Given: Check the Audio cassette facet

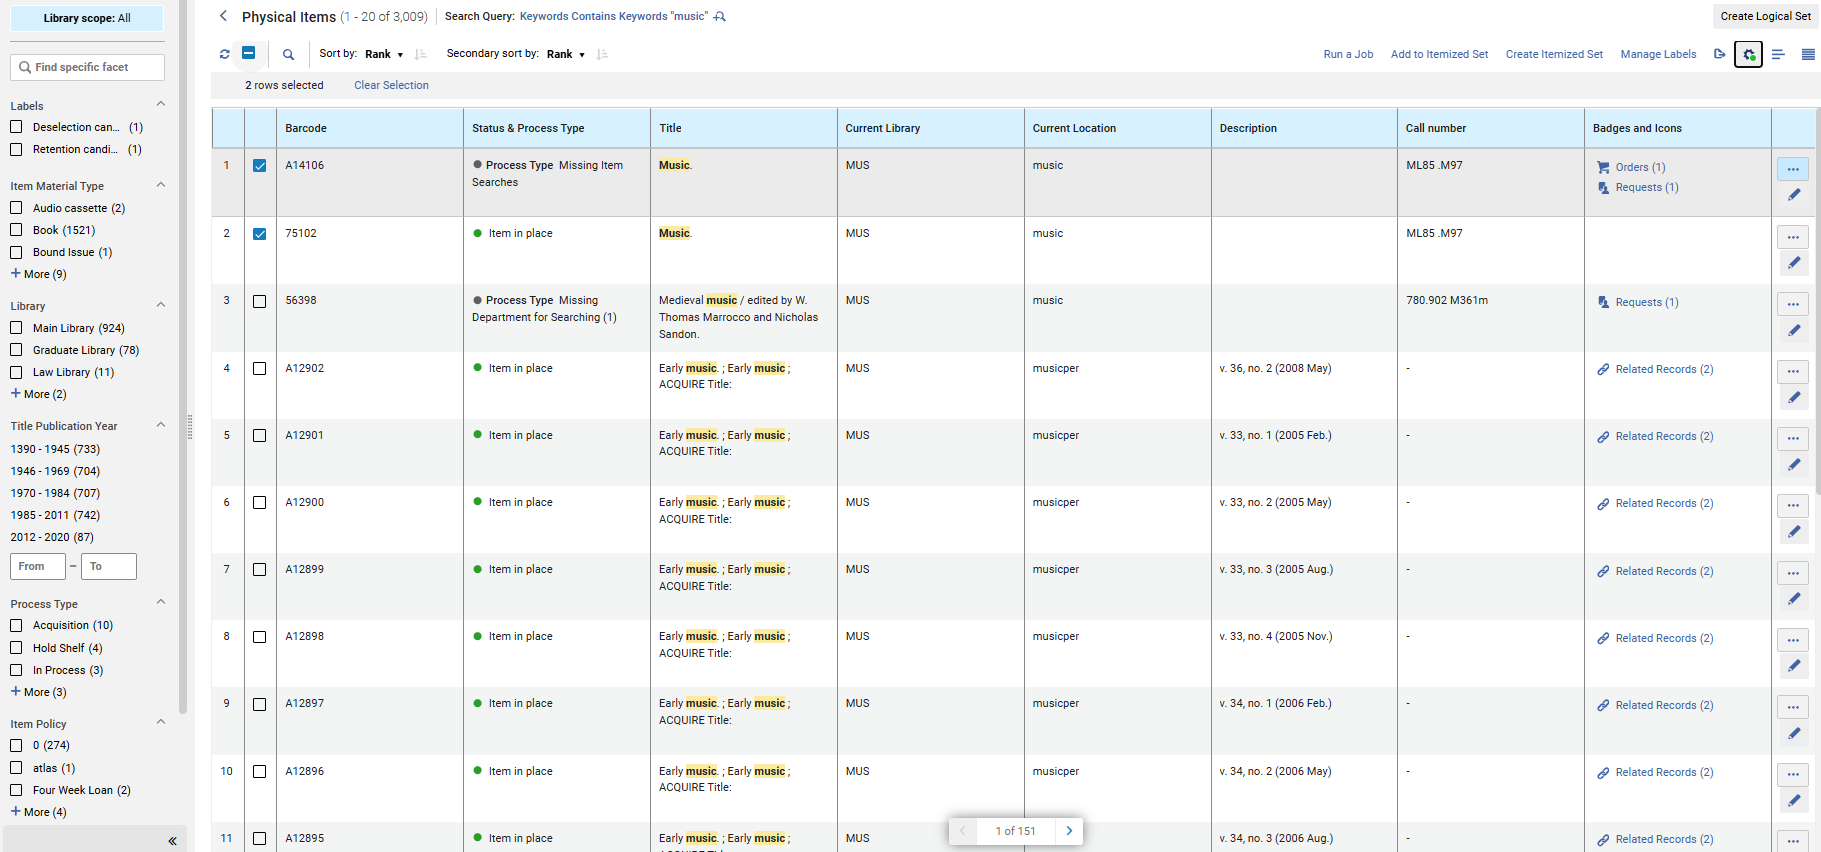Looking at the screenshot, I should tap(16, 208).
